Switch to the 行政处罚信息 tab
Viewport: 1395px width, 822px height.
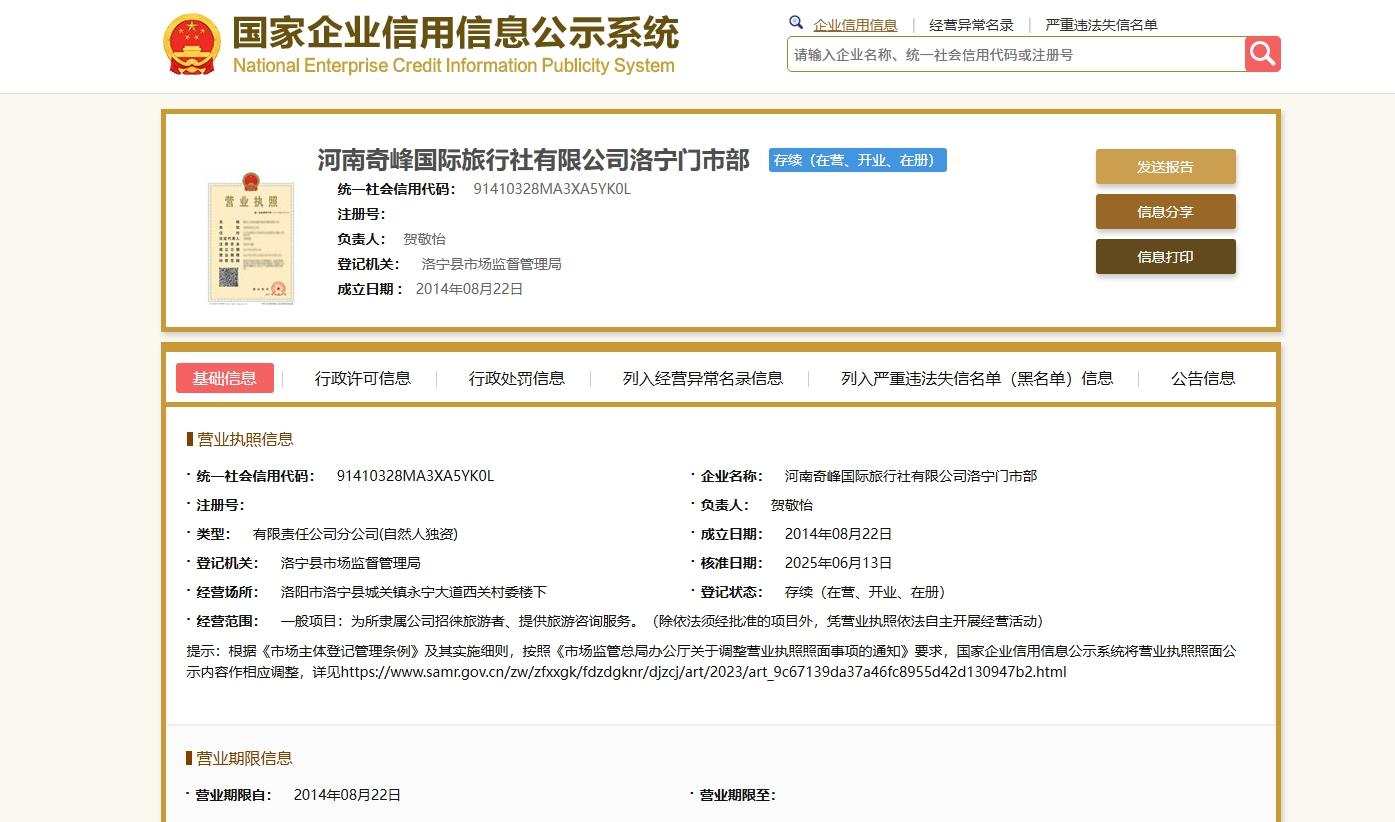point(517,378)
